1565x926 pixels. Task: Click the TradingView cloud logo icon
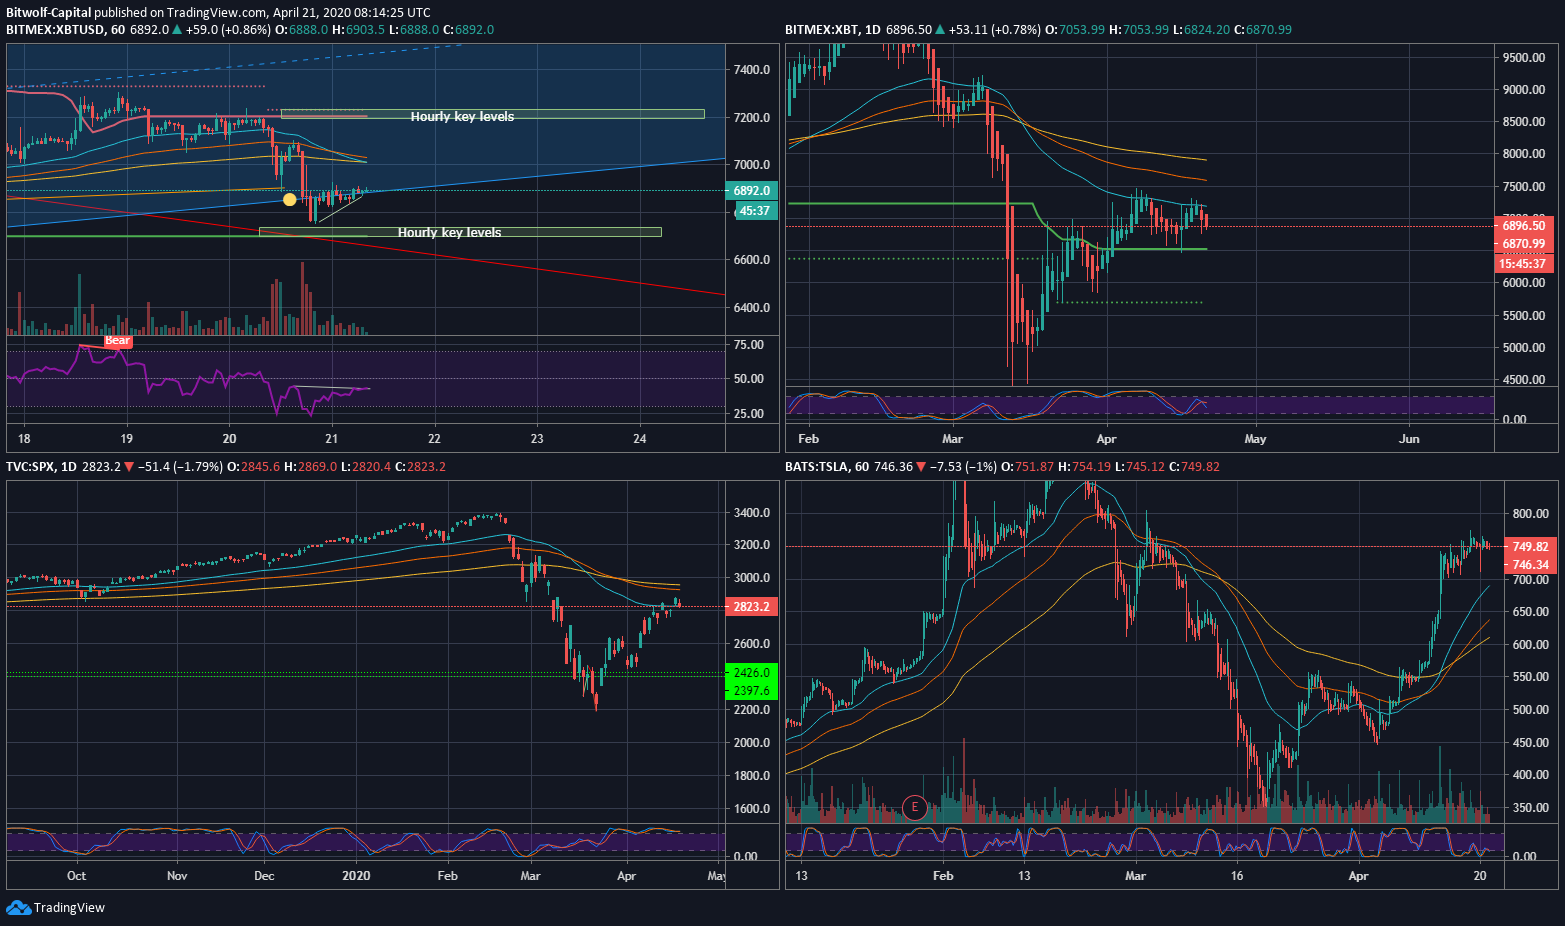(x=18, y=907)
